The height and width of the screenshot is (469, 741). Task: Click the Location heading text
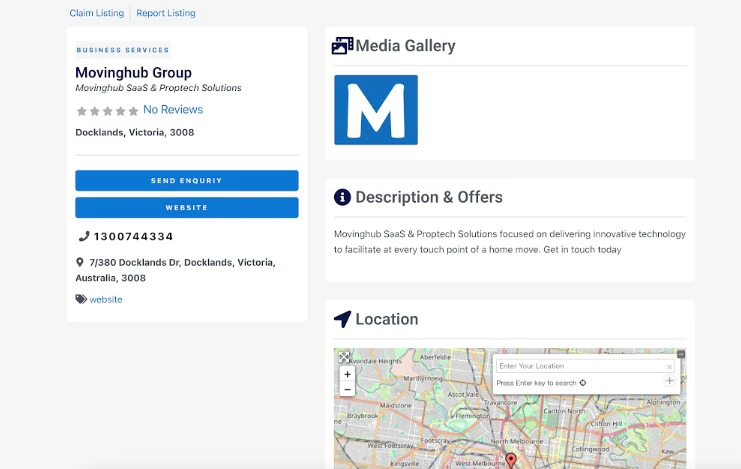(x=387, y=319)
